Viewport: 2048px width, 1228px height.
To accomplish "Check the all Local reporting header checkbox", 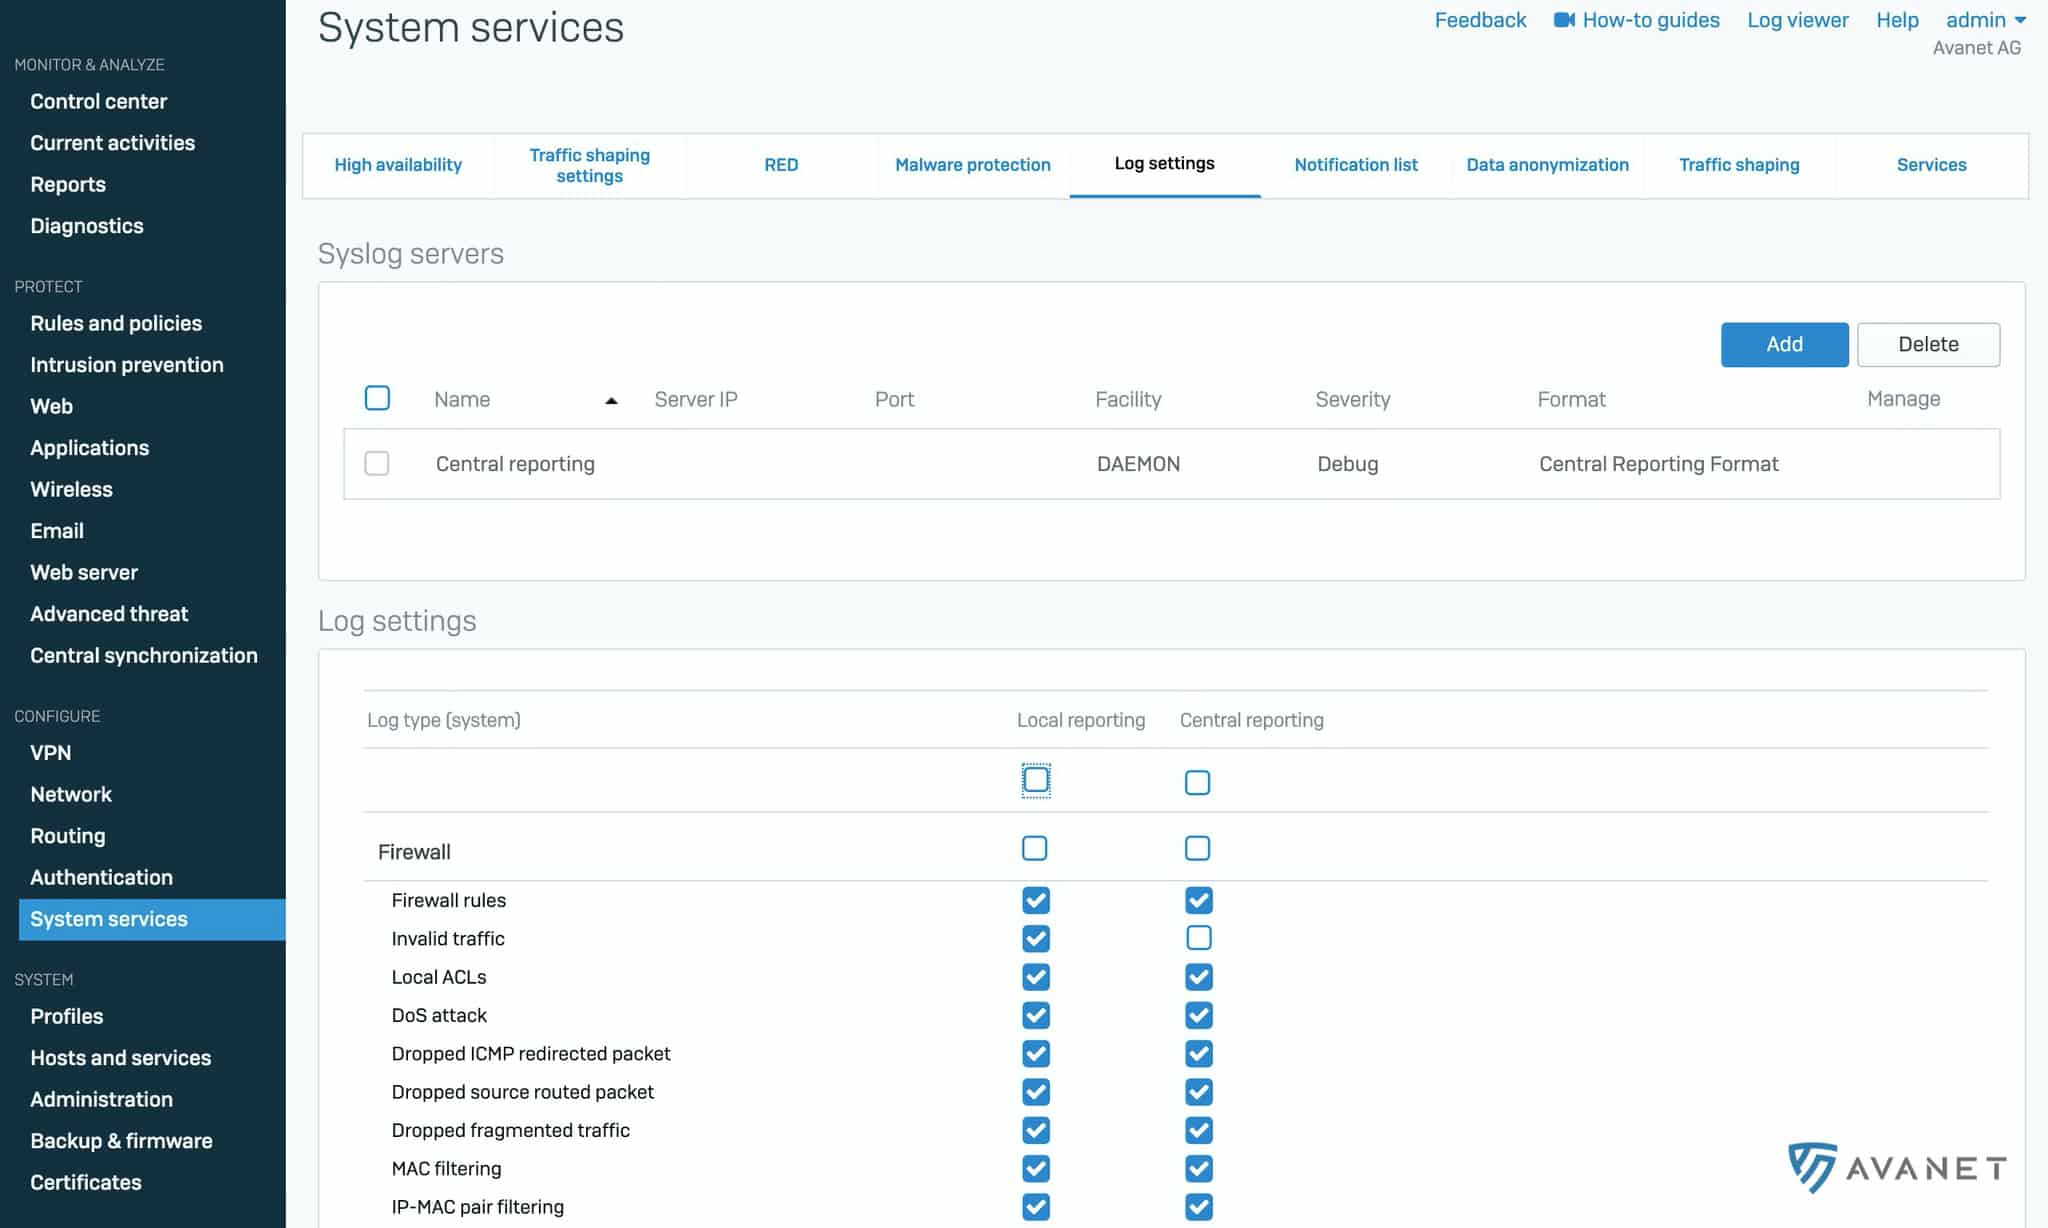I will 1036,780.
